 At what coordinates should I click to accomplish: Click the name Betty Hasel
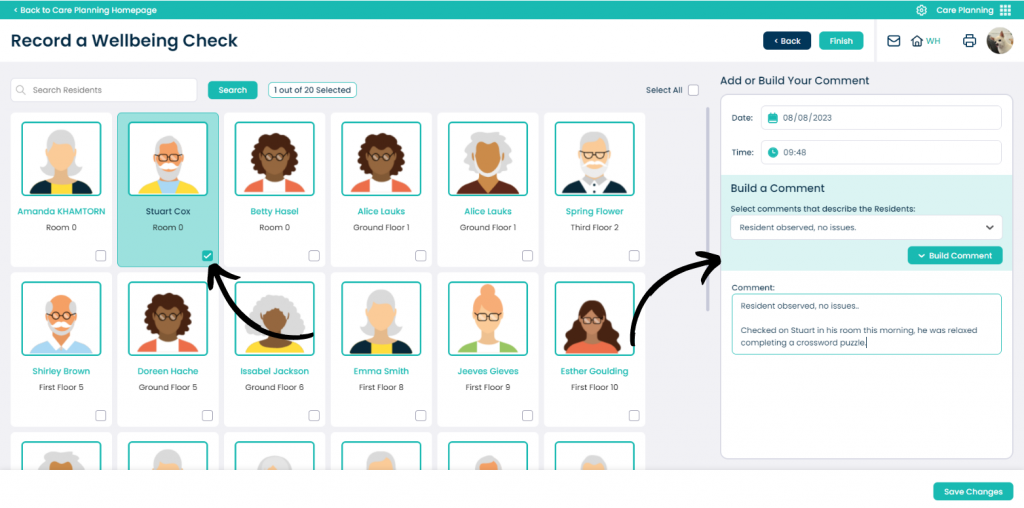pos(274,212)
